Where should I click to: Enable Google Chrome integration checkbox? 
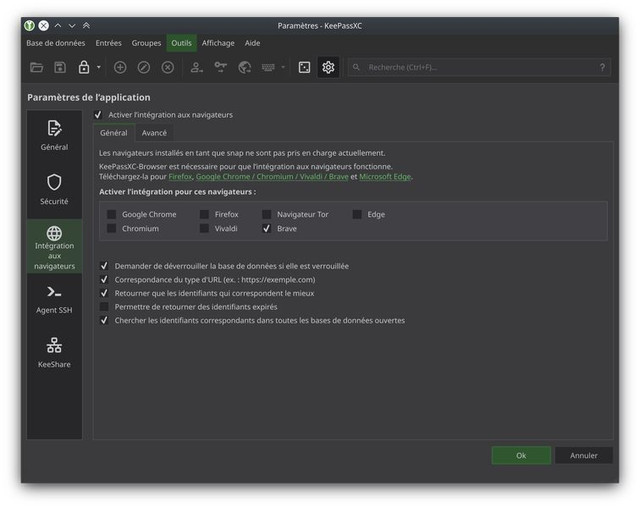point(111,214)
